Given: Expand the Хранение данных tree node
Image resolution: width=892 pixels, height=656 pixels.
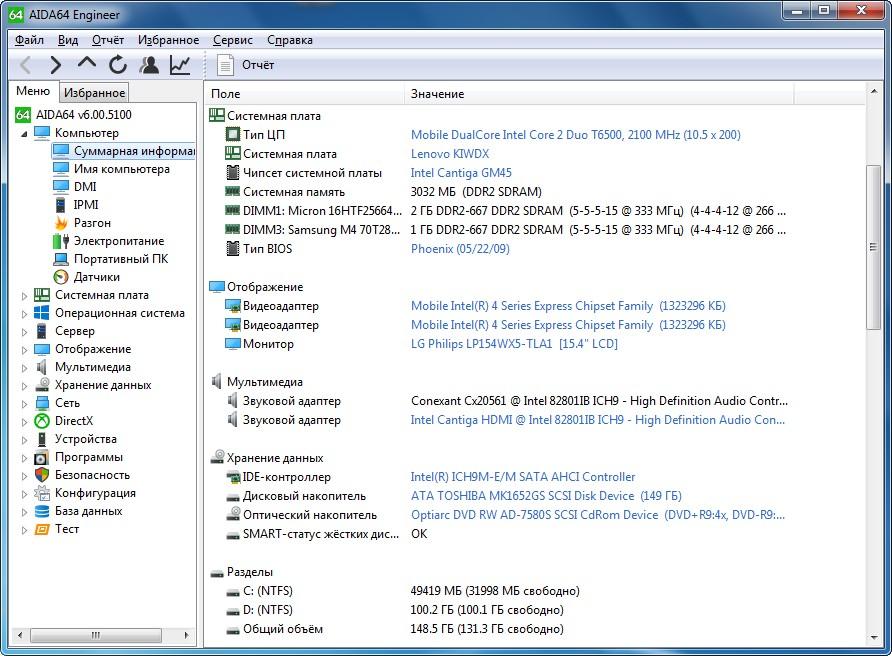Looking at the screenshot, I should tap(24, 386).
